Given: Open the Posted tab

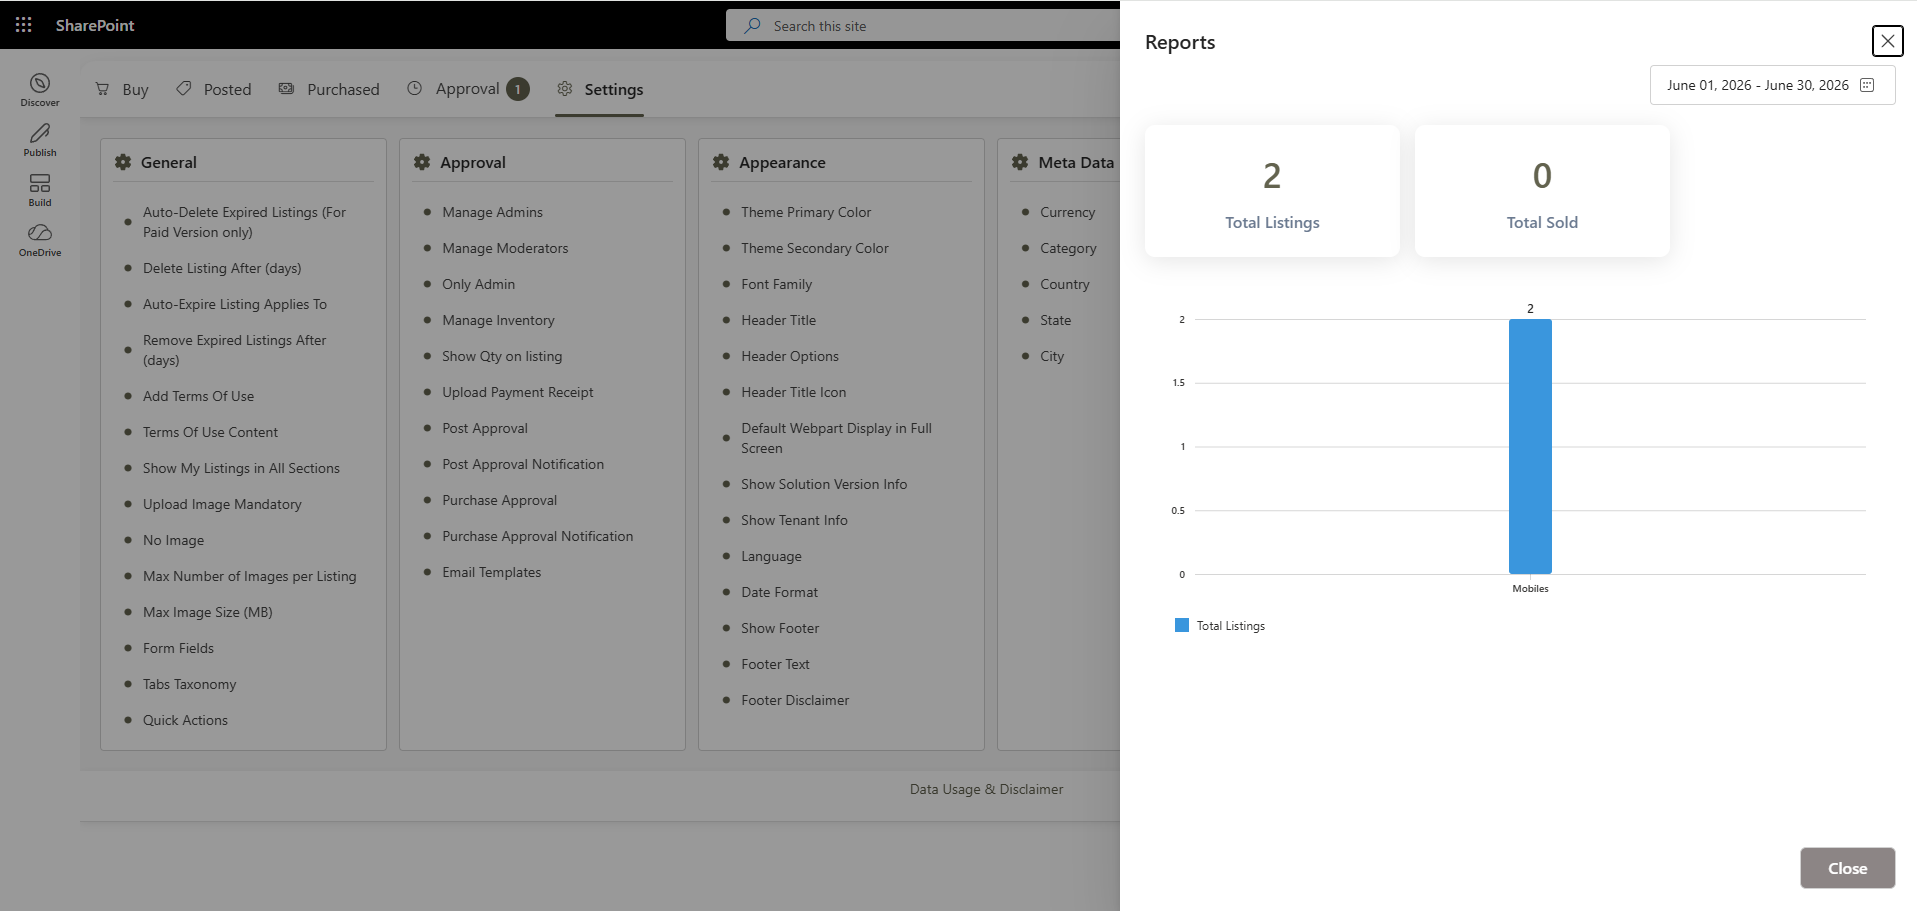Looking at the screenshot, I should (x=214, y=89).
